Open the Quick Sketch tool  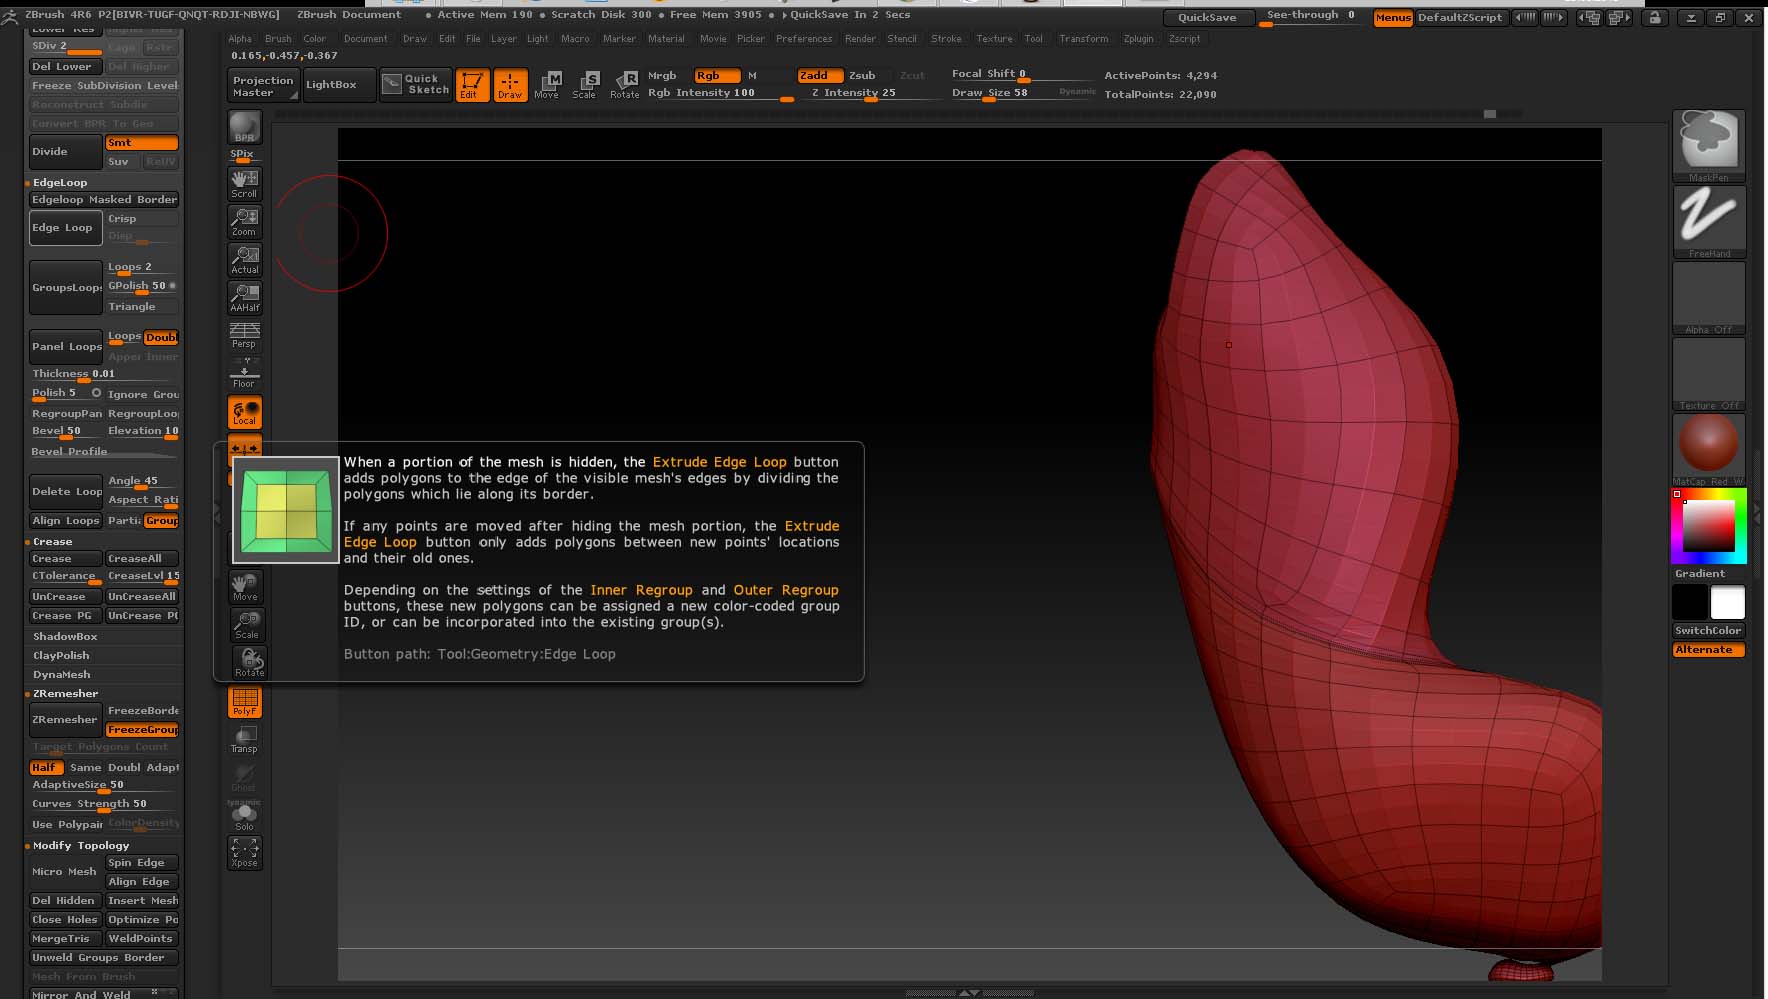tap(416, 84)
